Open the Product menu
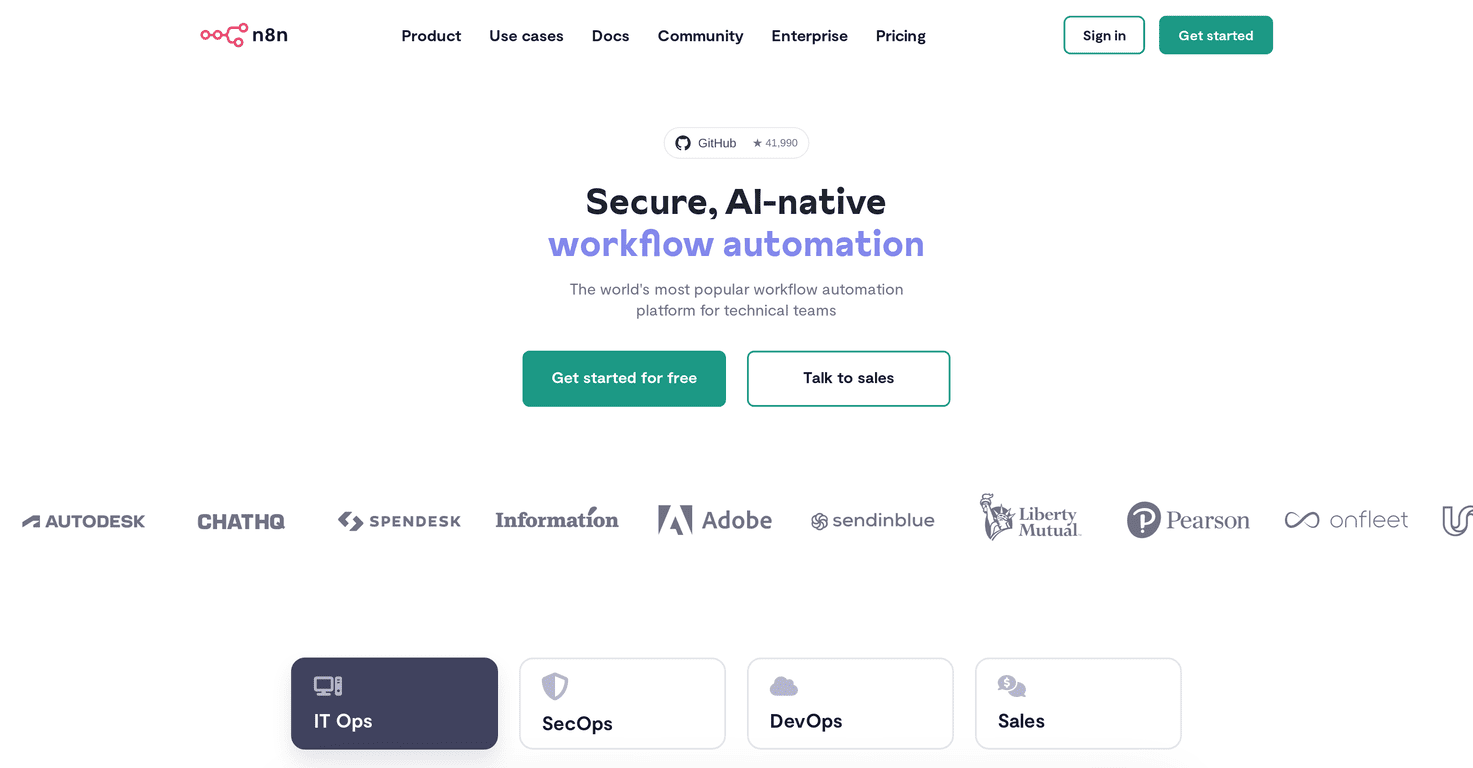 click(x=431, y=36)
